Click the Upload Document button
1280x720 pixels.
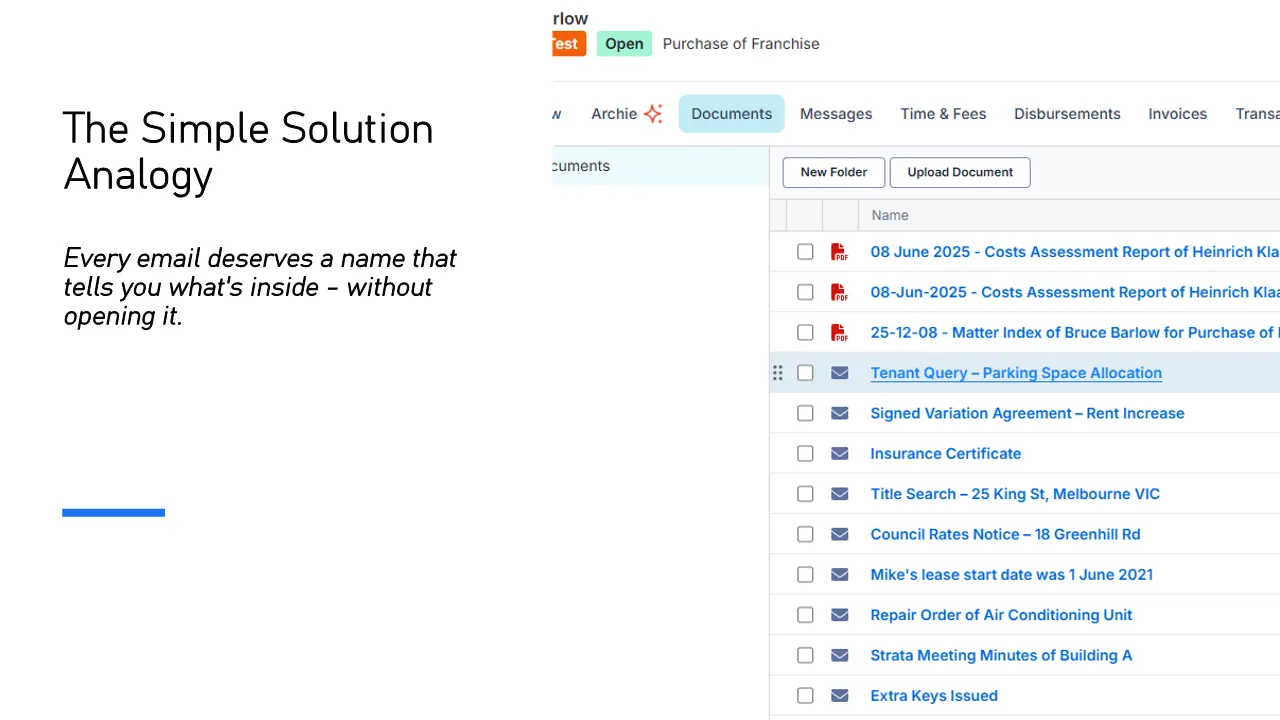(x=960, y=172)
